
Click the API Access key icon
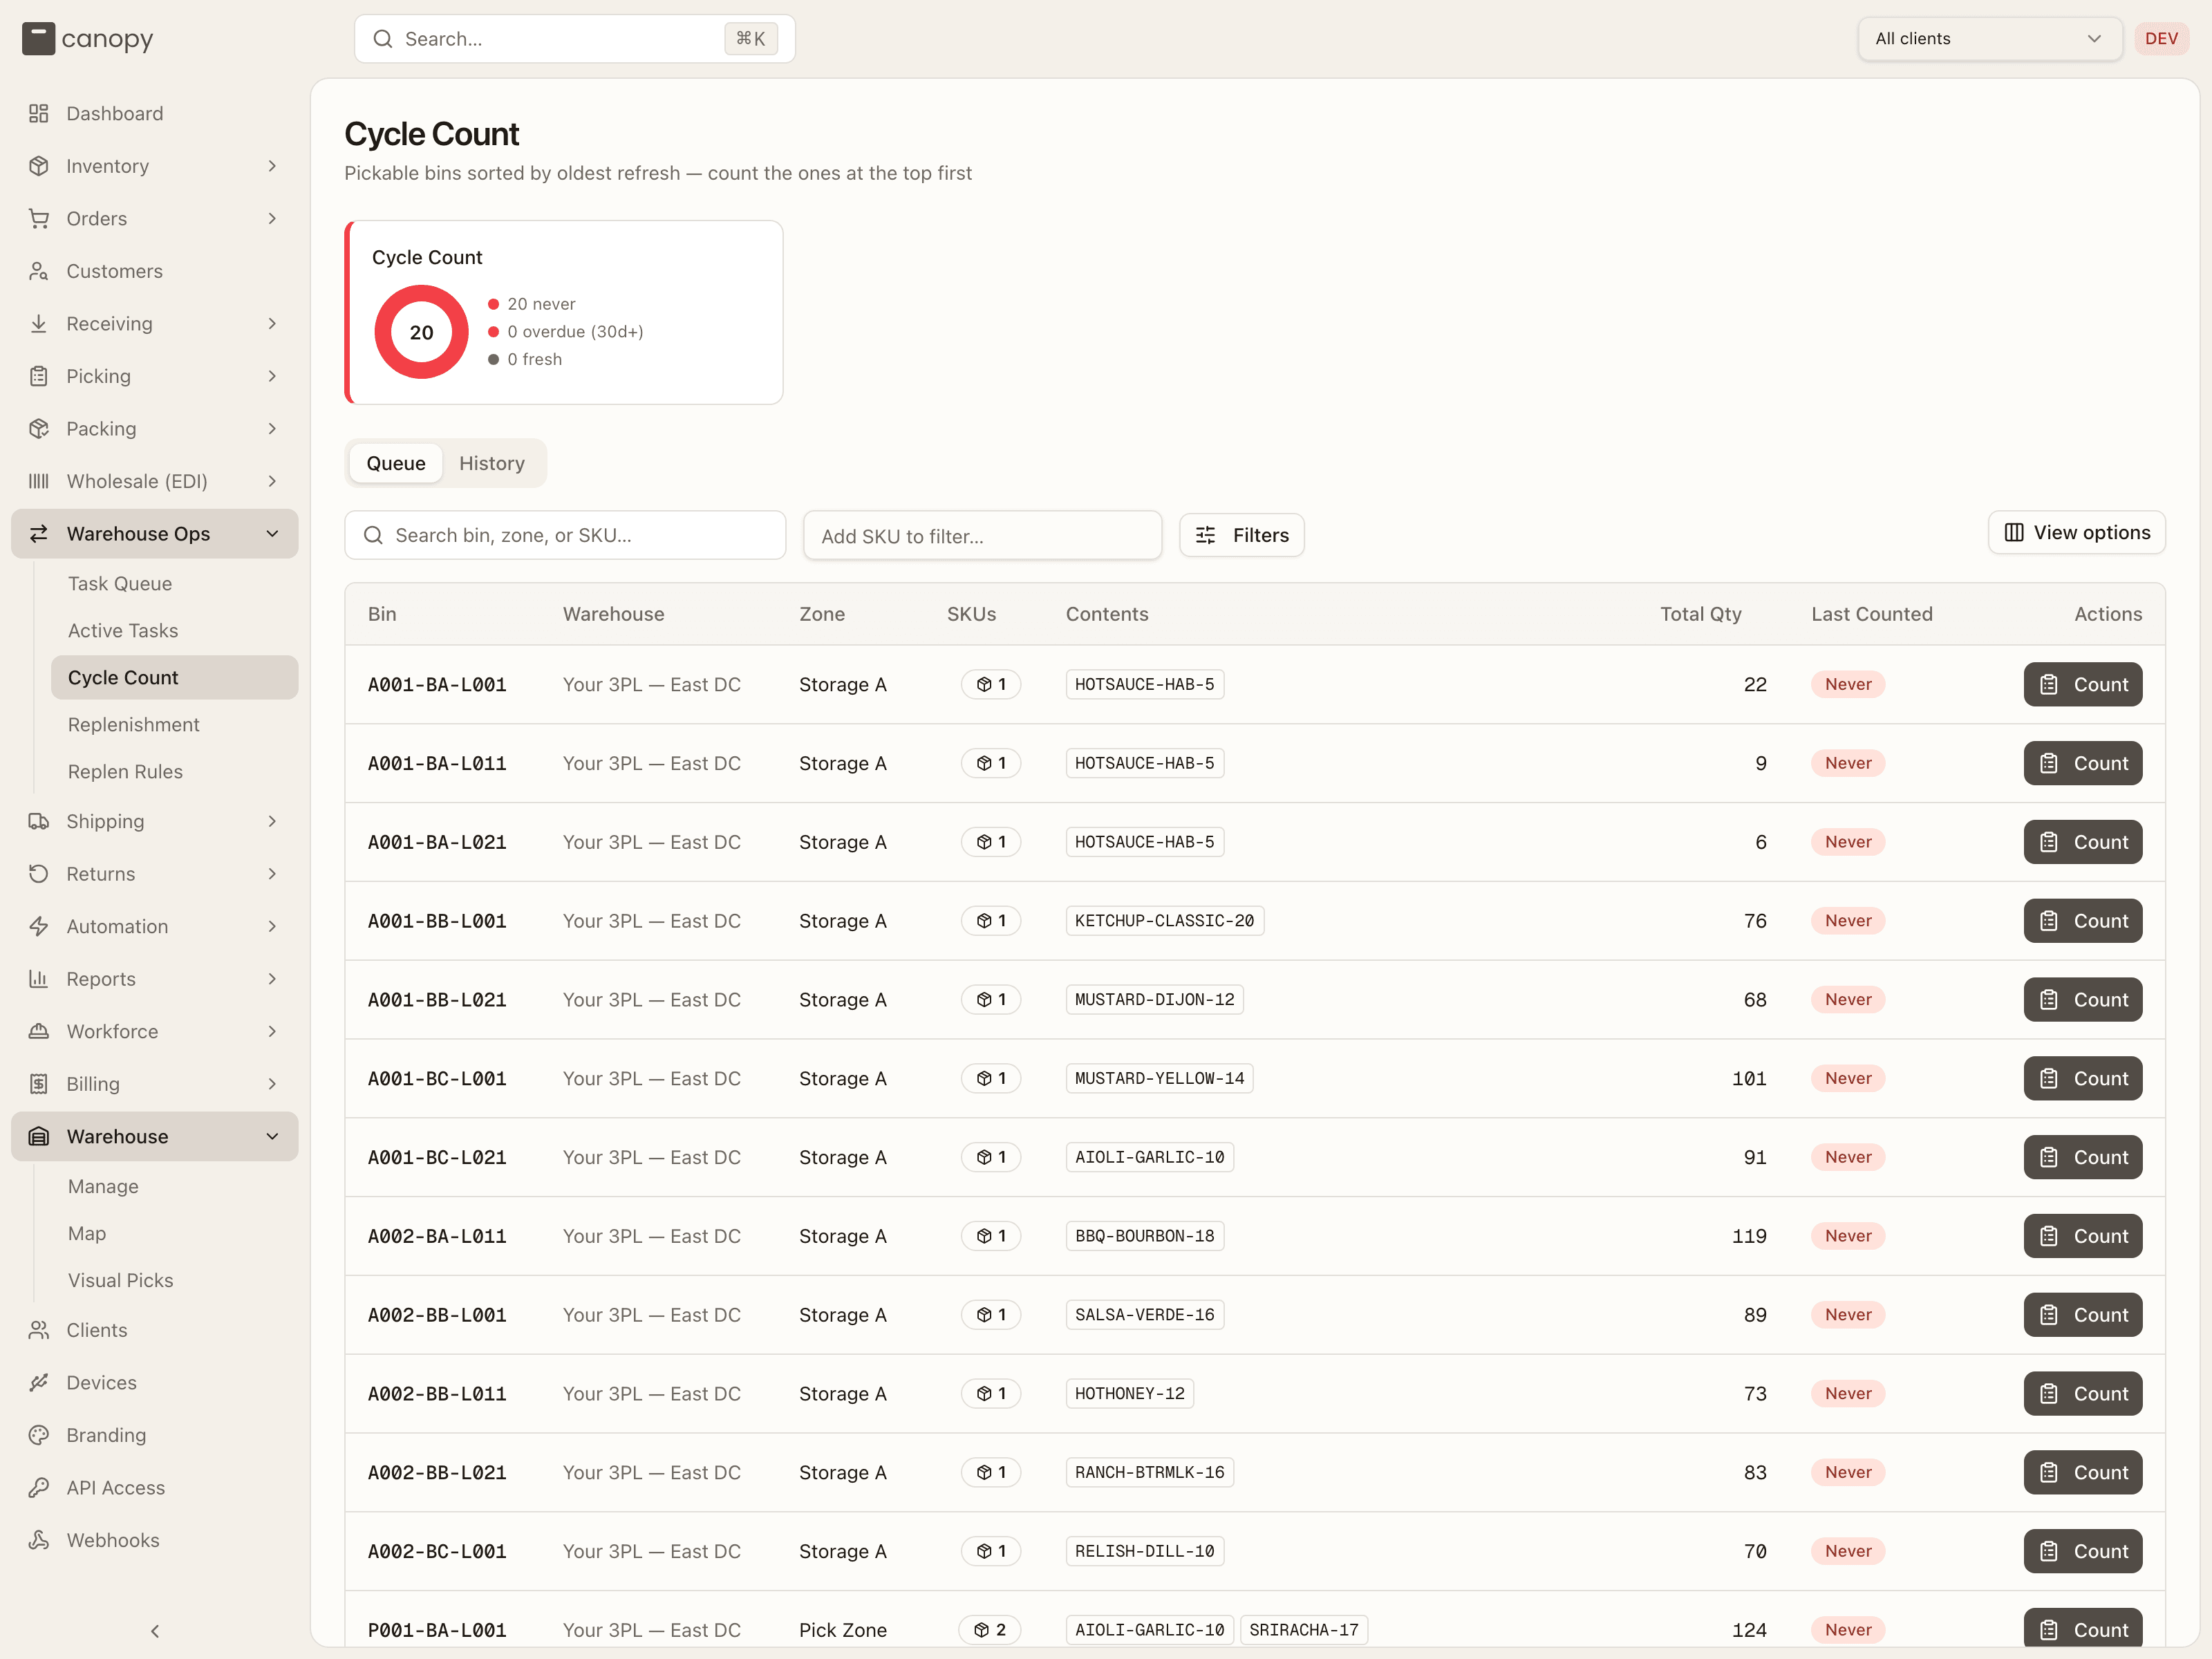(39, 1487)
